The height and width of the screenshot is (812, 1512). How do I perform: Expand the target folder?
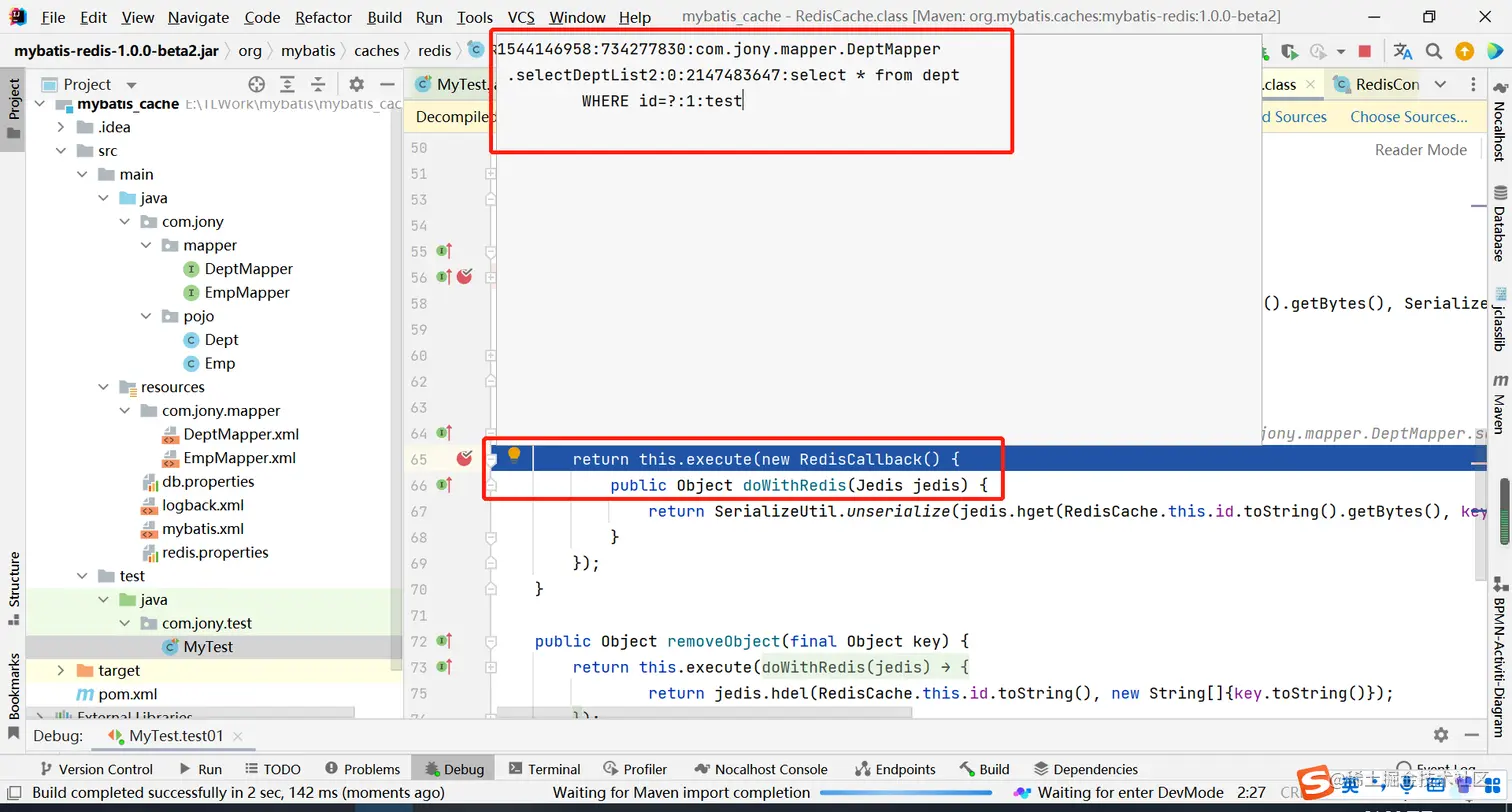click(x=61, y=670)
